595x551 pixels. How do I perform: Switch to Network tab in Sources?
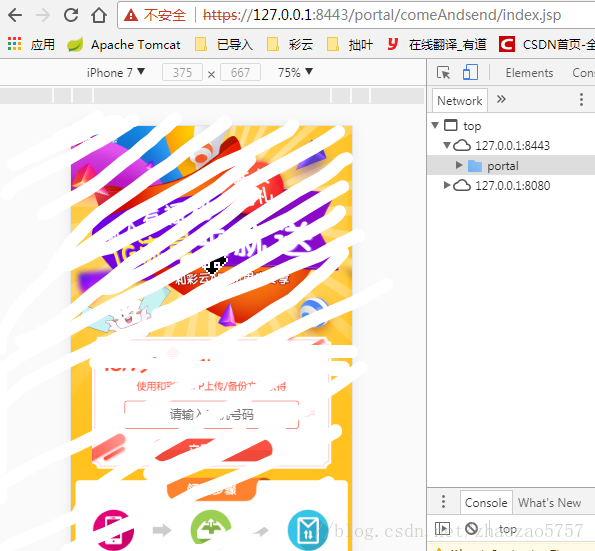click(460, 101)
